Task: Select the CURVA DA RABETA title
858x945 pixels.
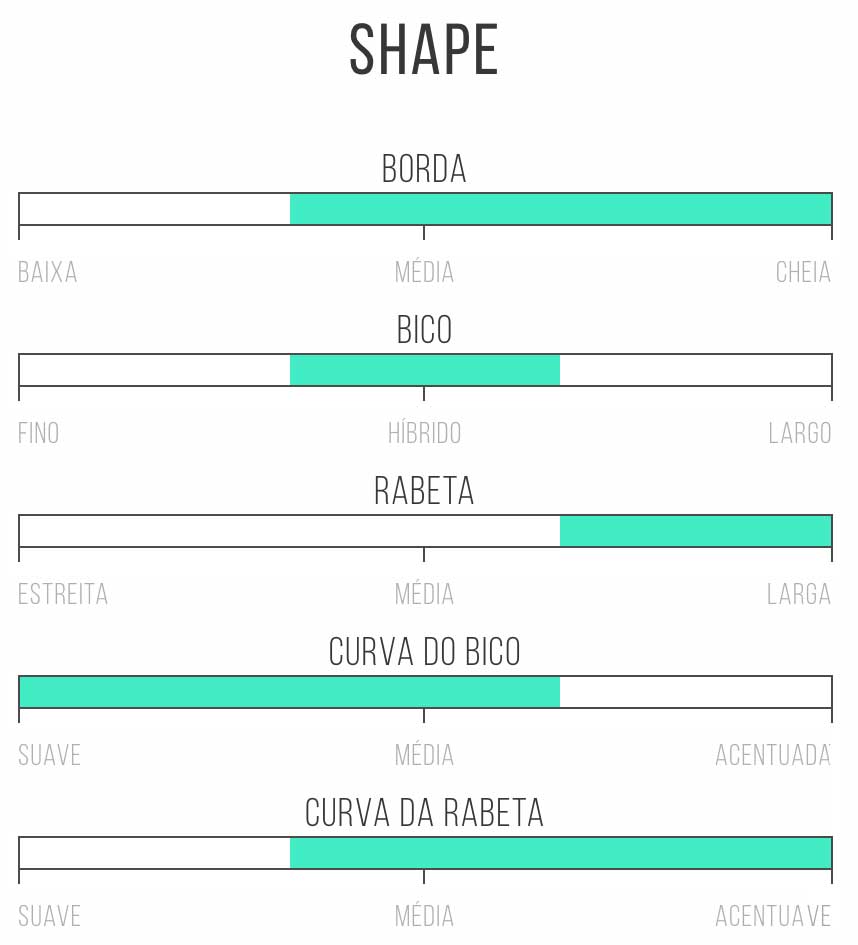Action: click(x=424, y=812)
